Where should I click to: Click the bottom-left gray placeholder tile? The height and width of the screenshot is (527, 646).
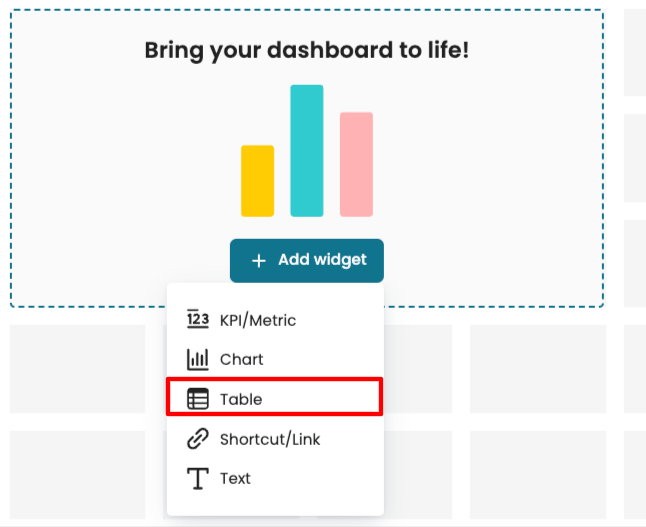tap(77, 475)
